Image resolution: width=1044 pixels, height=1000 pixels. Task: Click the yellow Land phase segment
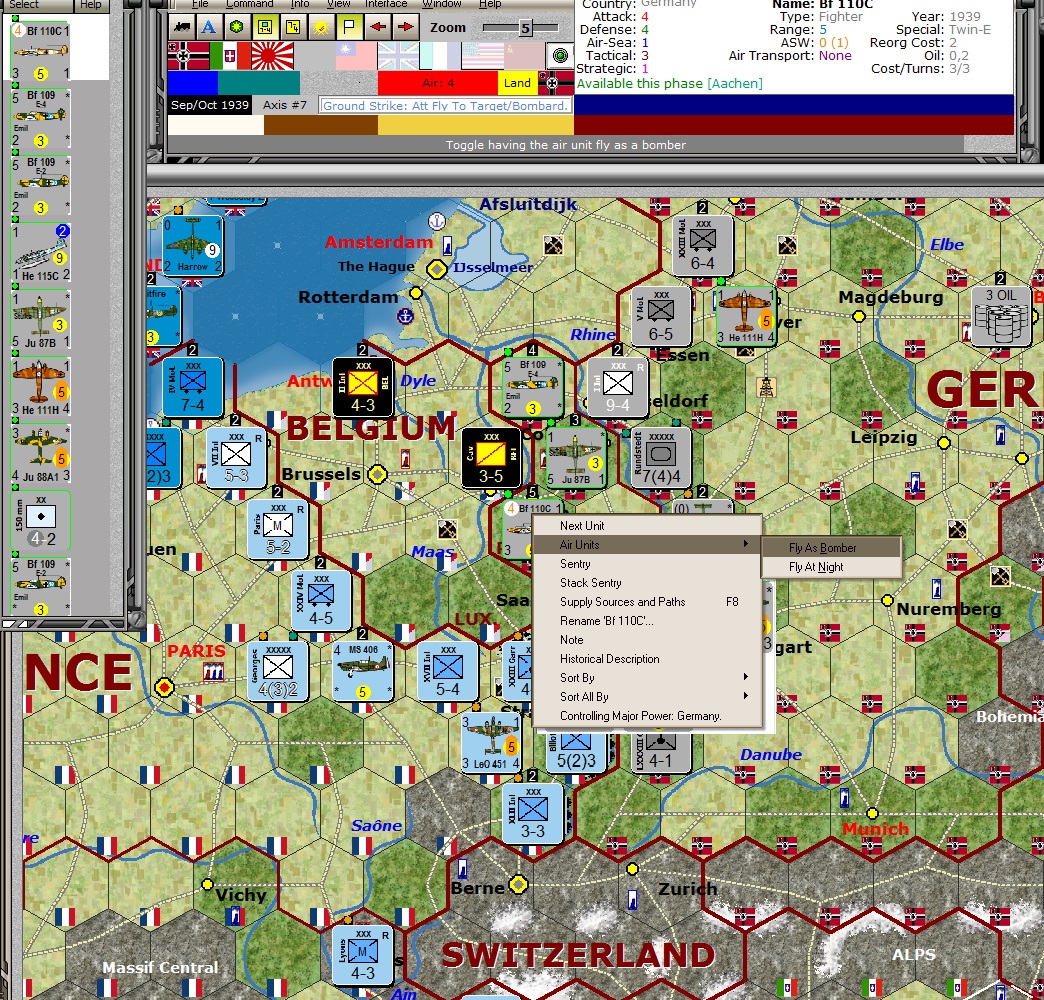pos(517,83)
